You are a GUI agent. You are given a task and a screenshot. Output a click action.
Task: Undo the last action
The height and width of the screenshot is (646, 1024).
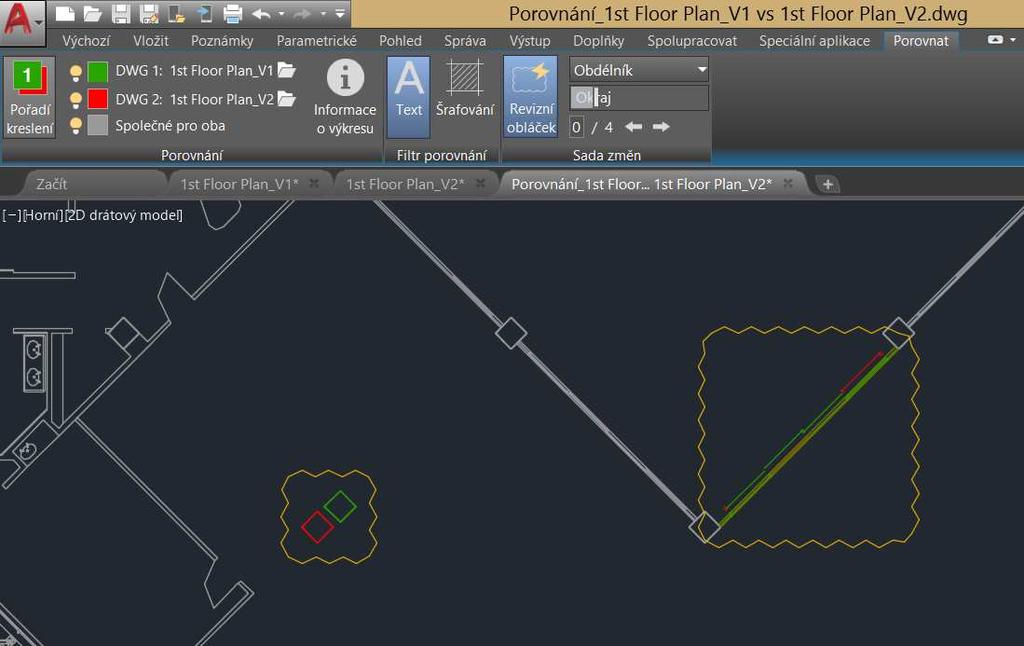click(261, 14)
